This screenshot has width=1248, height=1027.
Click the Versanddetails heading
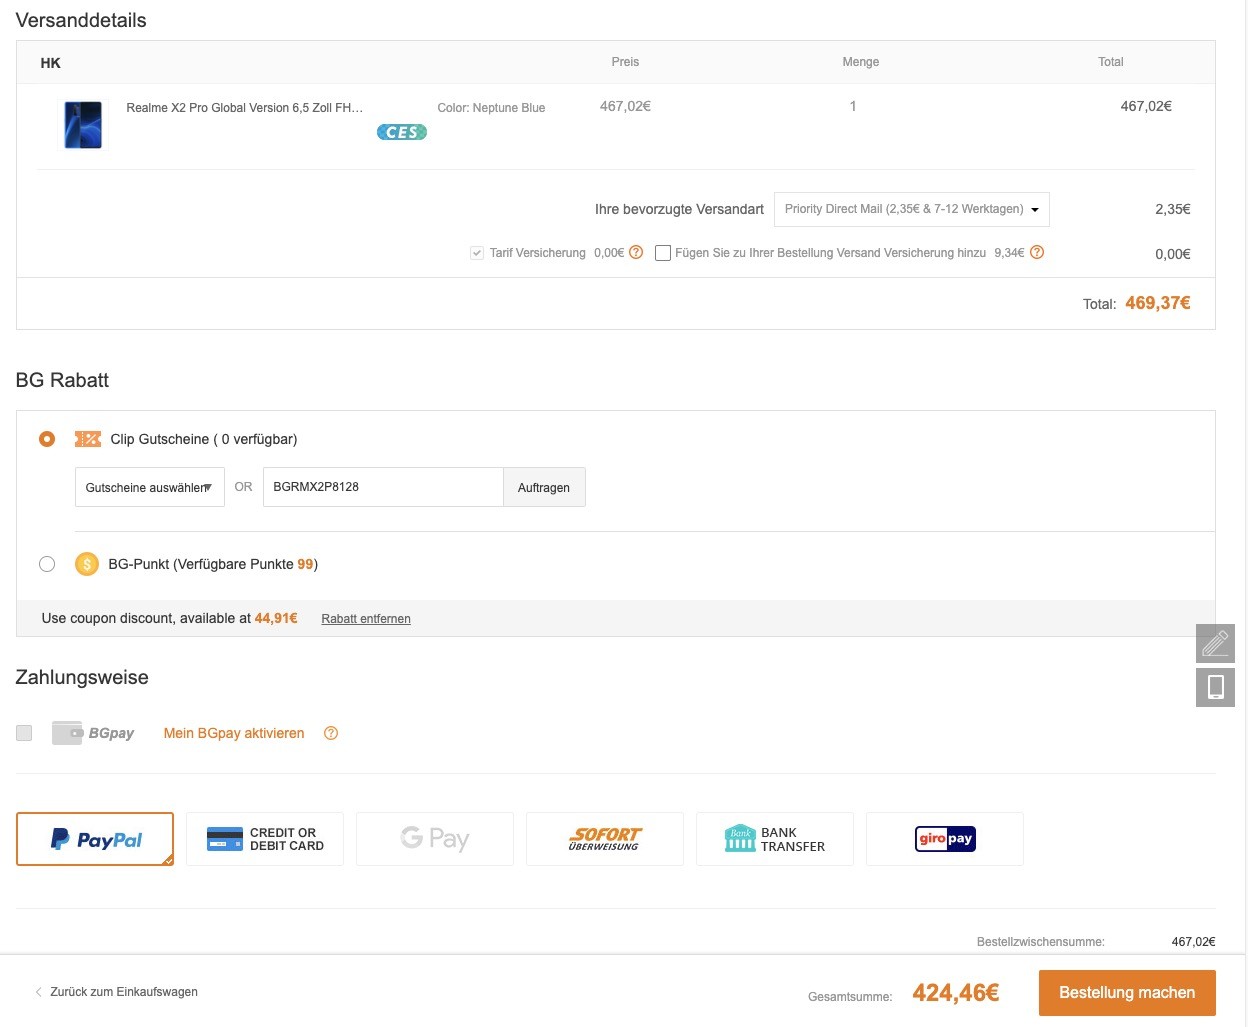[81, 20]
